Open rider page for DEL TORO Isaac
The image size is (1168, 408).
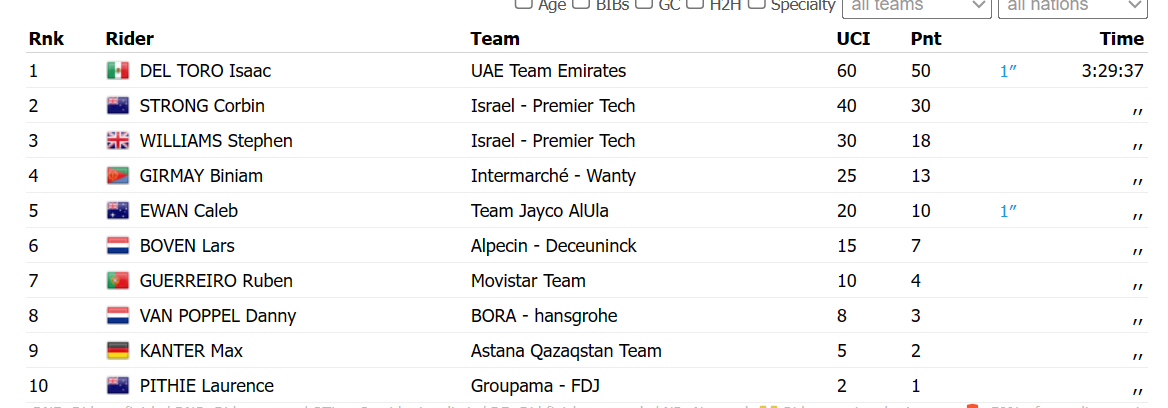pos(206,71)
